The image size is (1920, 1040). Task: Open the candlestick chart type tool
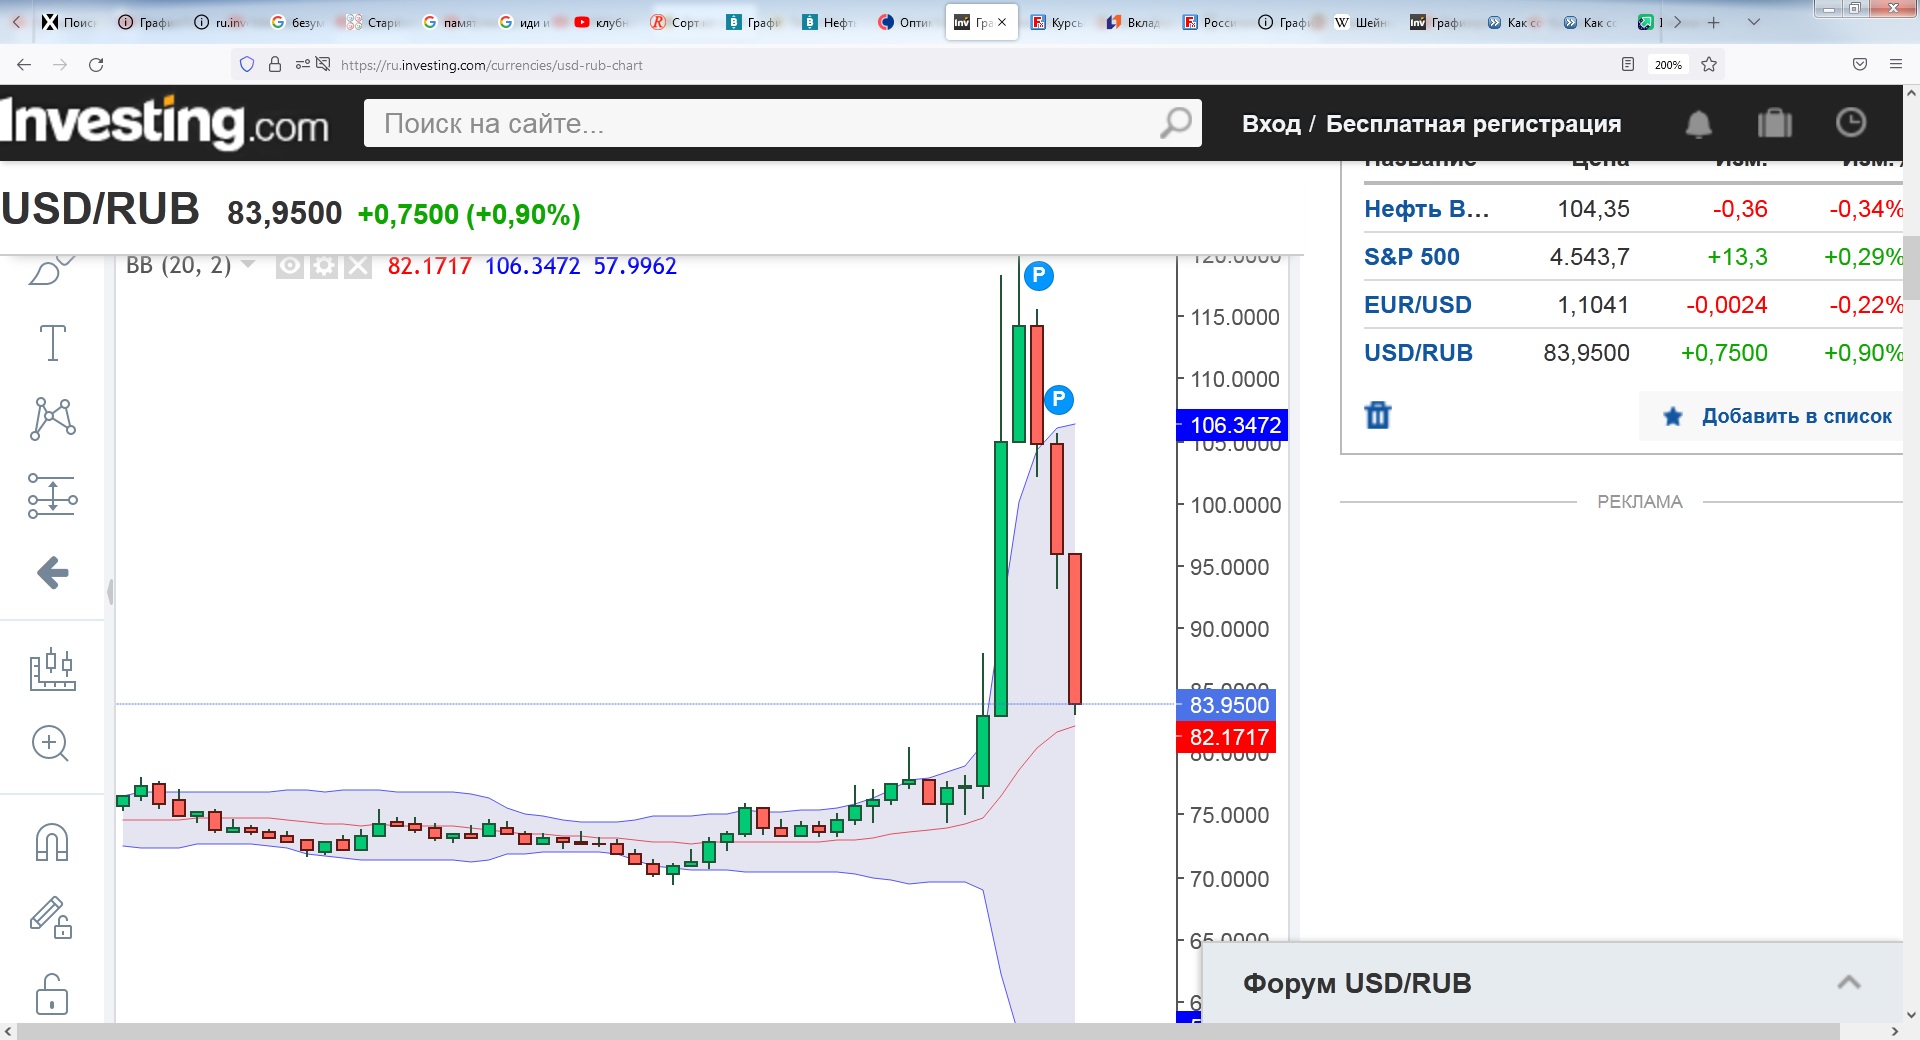pyautogui.click(x=52, y=668)
